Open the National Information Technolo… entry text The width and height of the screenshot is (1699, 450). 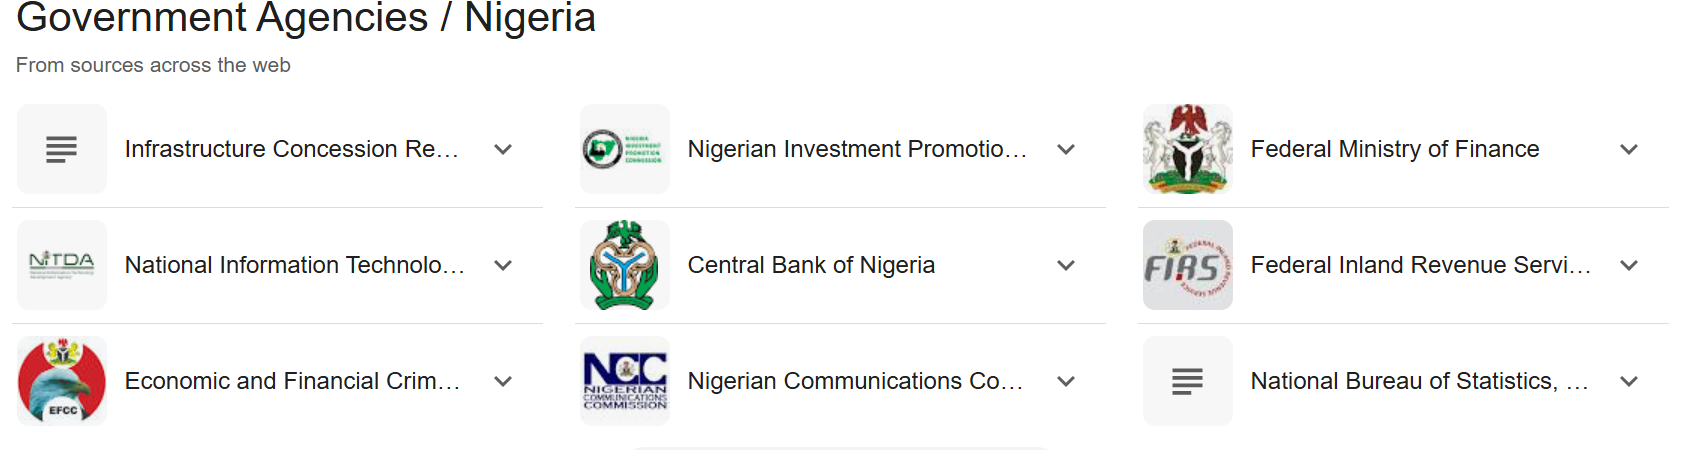point(295,265)
